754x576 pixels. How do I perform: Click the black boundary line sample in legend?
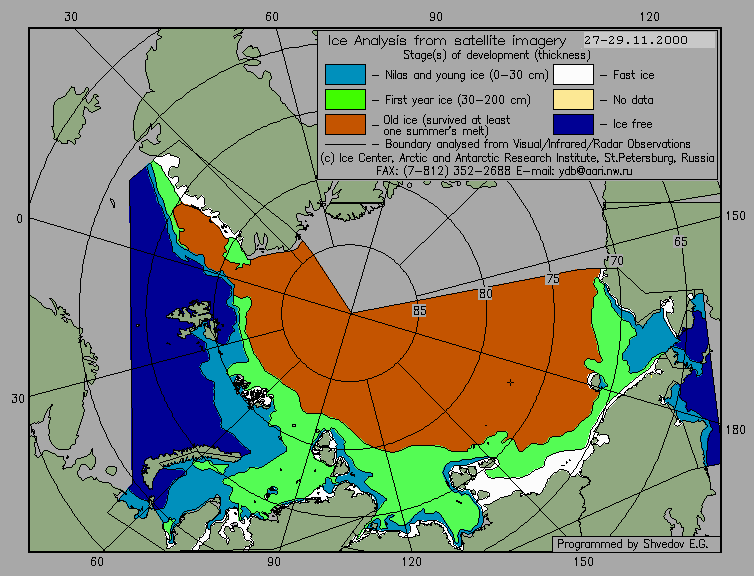click(x=345, y=144)
